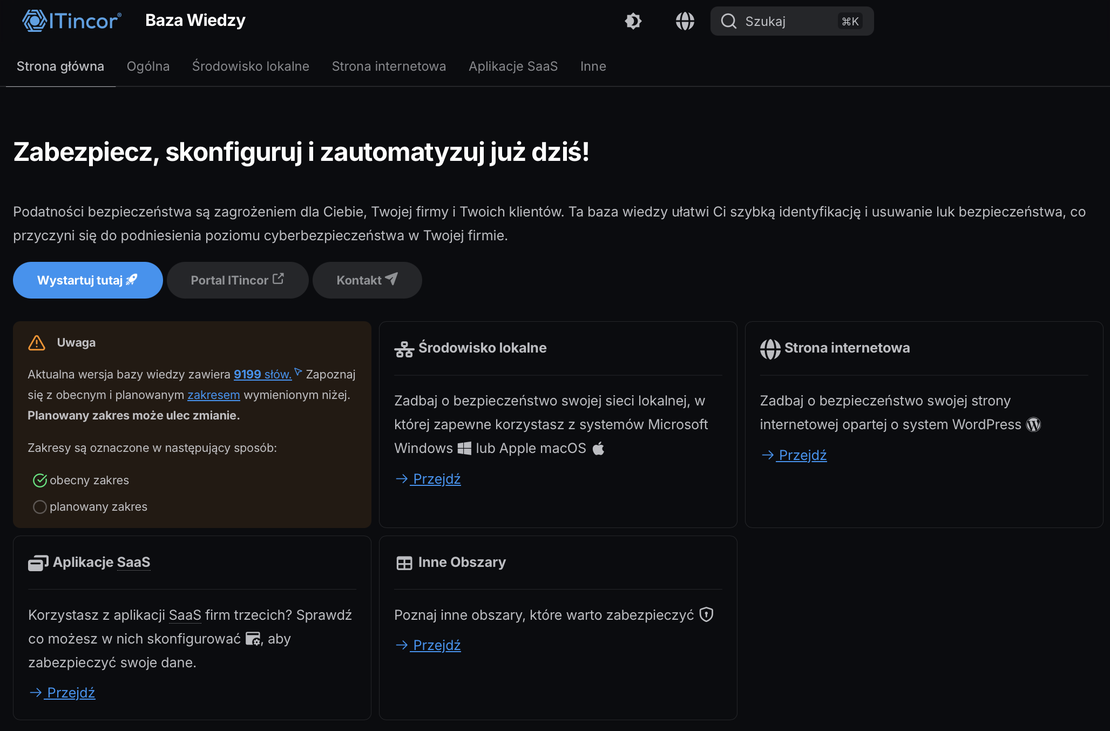1110x731 pixels.
Task: Open the language globe selector
Action: [685, 21]
